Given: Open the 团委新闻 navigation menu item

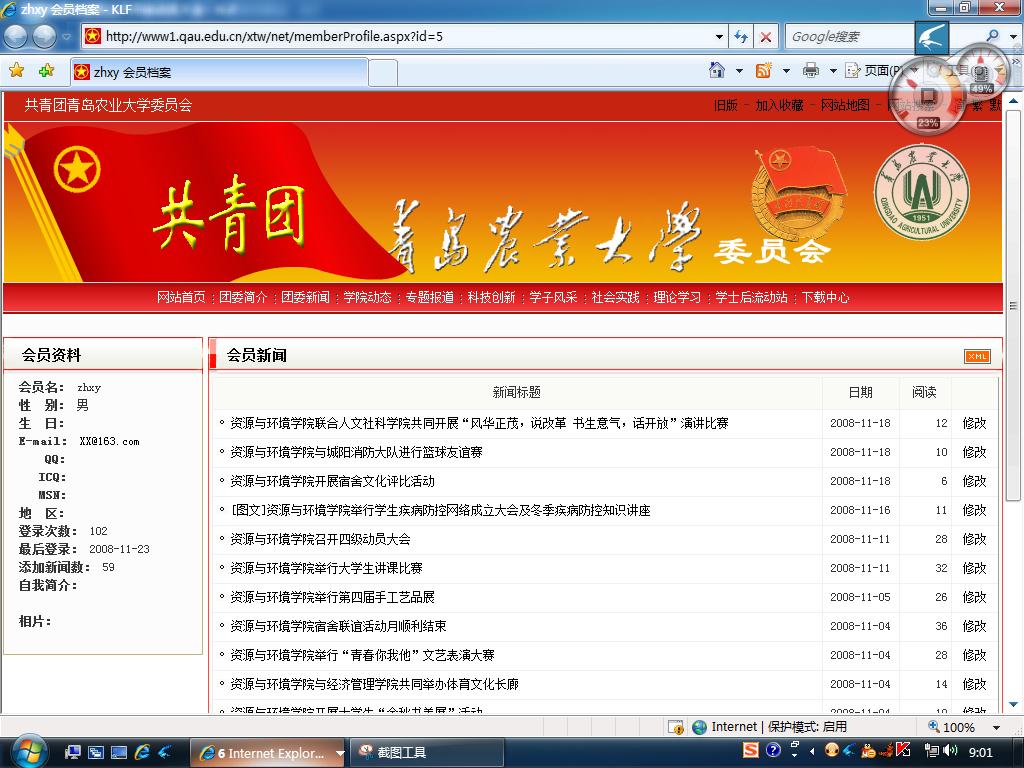Looking at the screenshot, I should (x=305, y=297).
